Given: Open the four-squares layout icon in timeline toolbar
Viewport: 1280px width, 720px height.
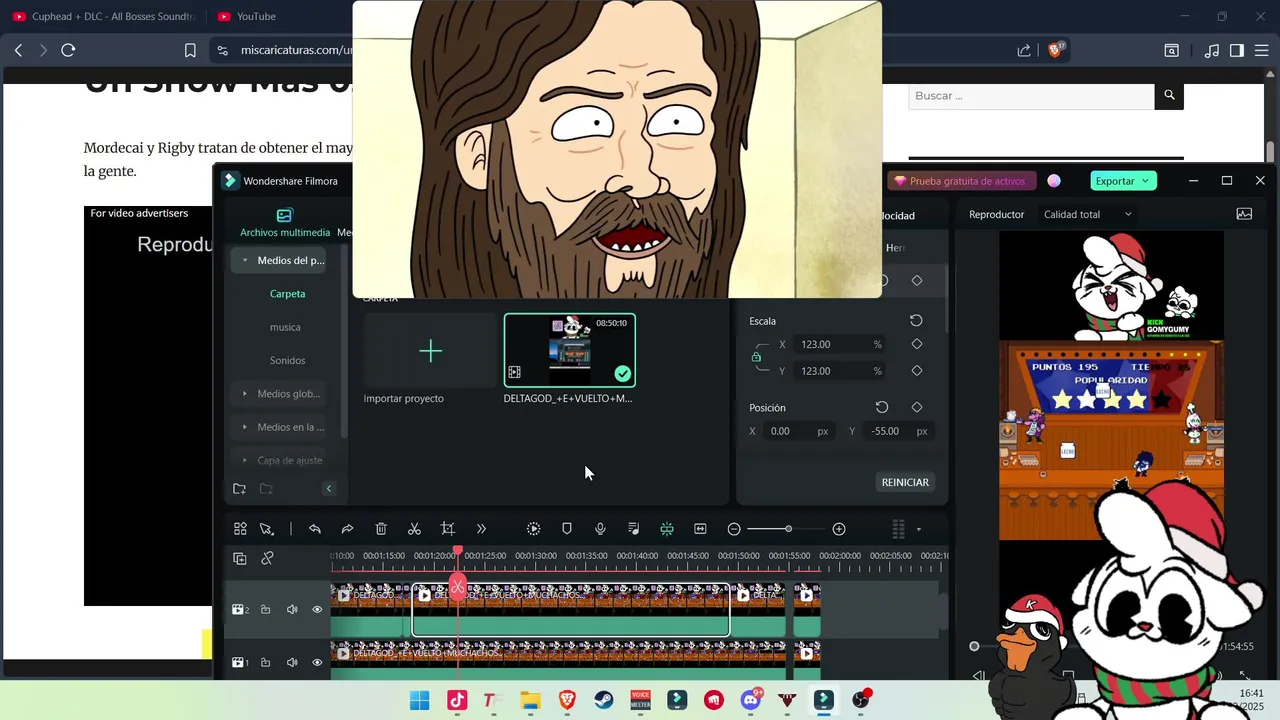Looking at the screenshot, I should pyautogui.click(x=240, y=529).
